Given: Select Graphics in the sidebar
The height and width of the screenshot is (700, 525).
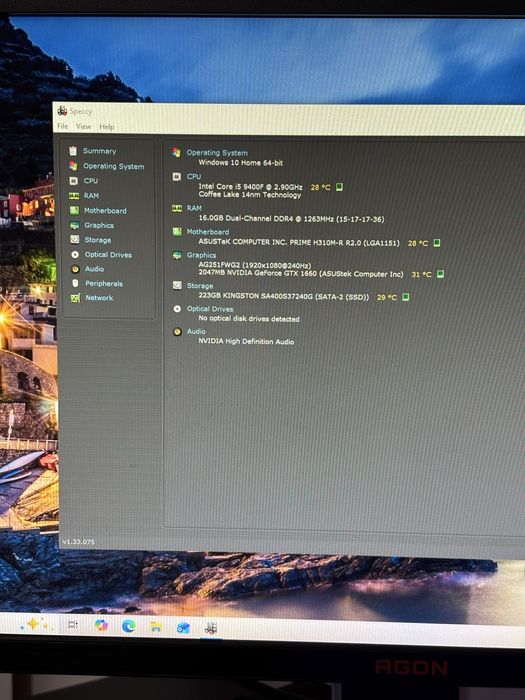Looking at the screenshot, I should [x=99, y=225].
